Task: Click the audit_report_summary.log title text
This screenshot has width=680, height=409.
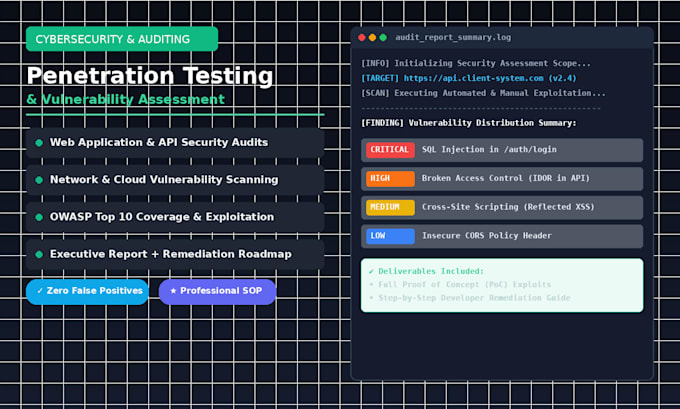Action: coord(453,38)
